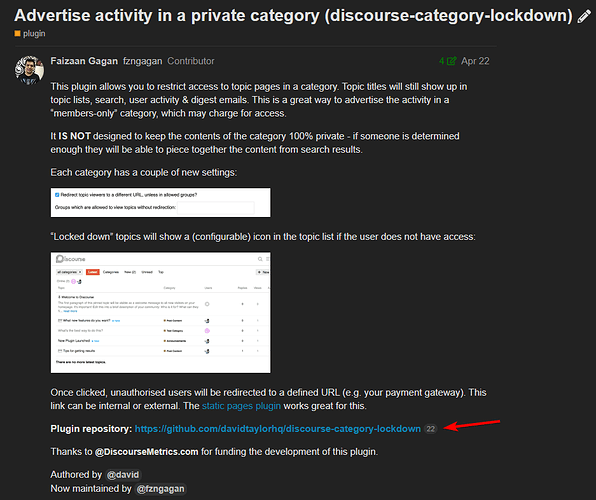Click search magnifier in embedded Discourse screenshot
Screen dimensions: 596x500
(260, 259)
